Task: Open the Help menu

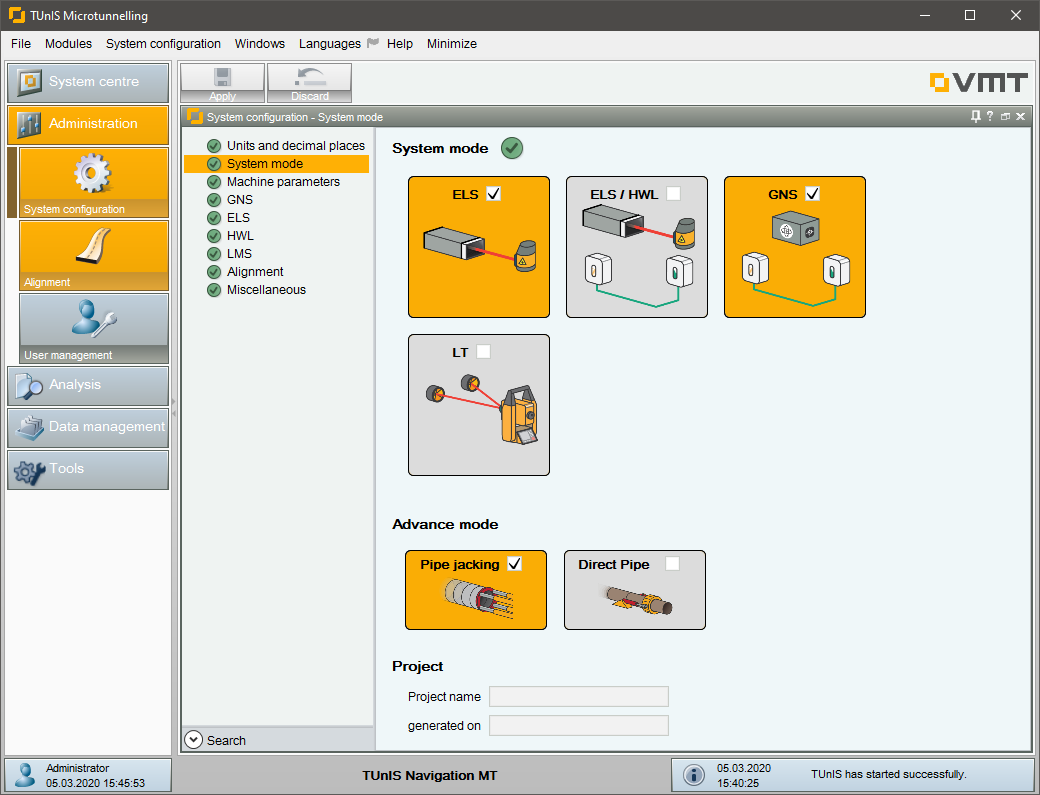Action: tap(400, 44)
